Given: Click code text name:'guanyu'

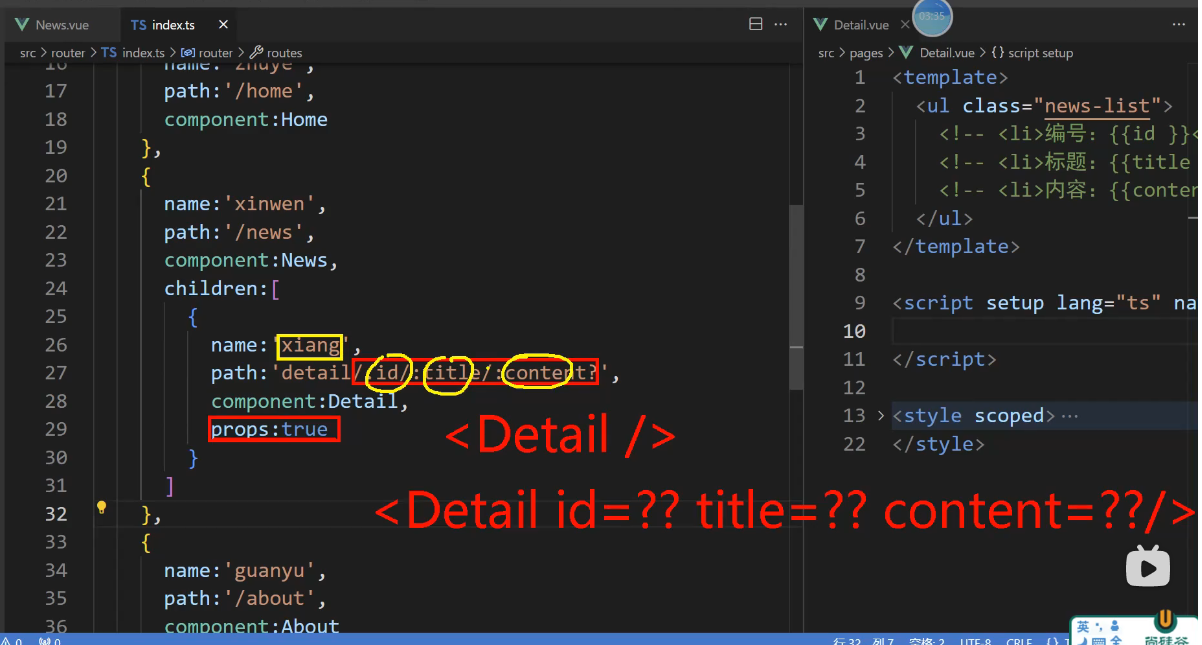Looking at the screenshot, I should point(246,570).
